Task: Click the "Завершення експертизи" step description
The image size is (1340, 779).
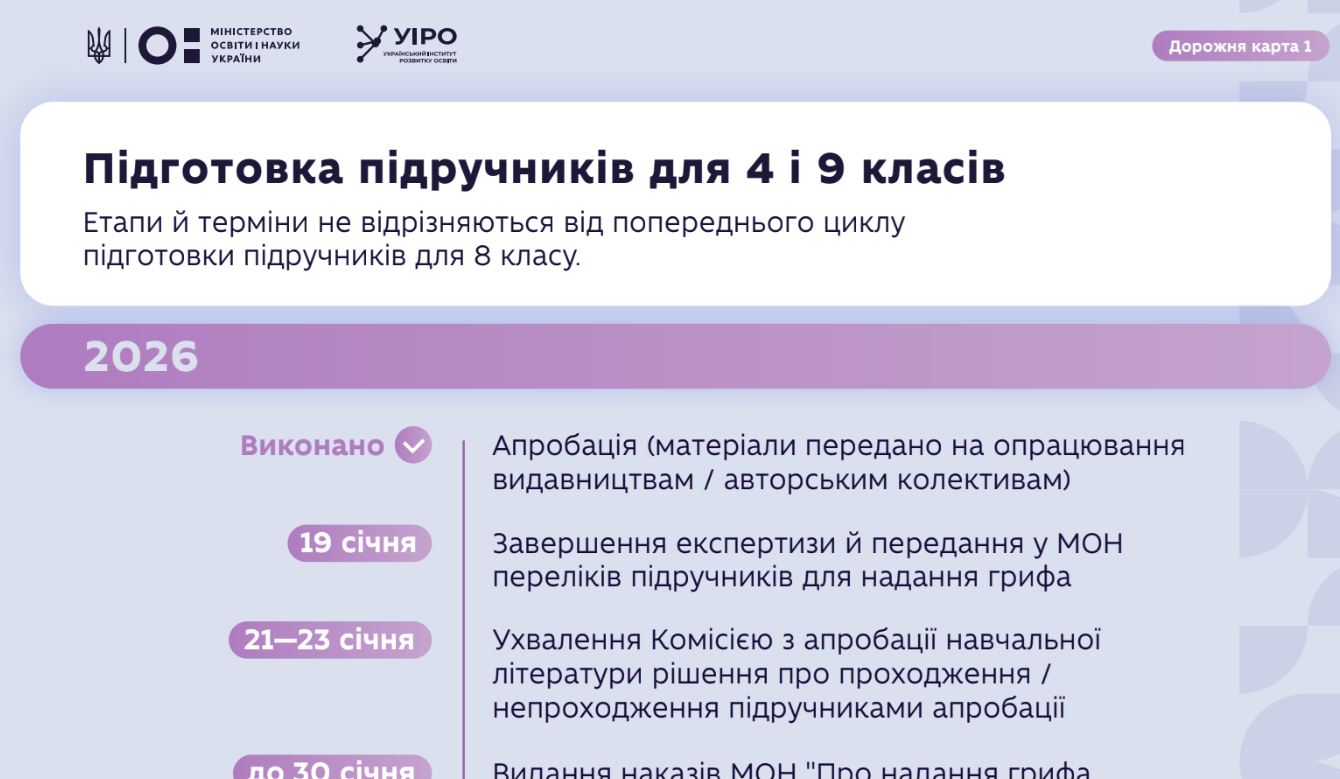Action: [x=807, y=560]
